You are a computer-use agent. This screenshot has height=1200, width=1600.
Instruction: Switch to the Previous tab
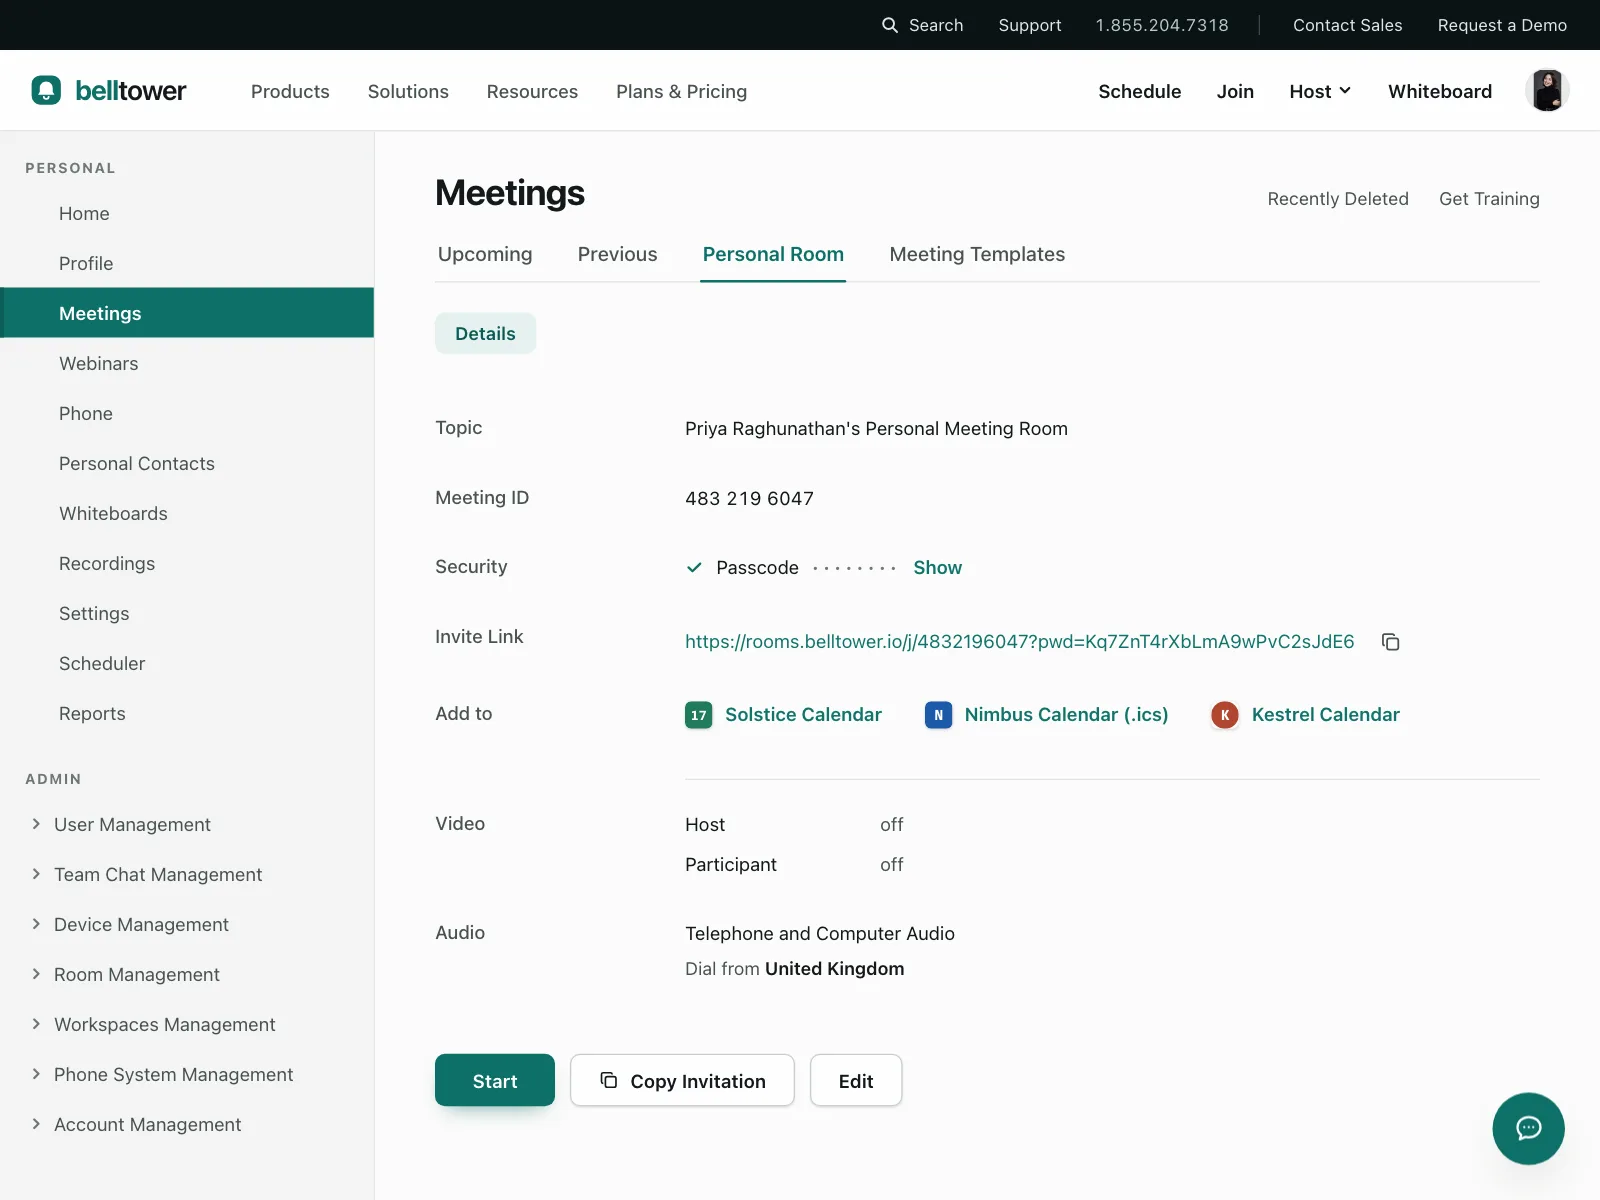click(617, 255)
